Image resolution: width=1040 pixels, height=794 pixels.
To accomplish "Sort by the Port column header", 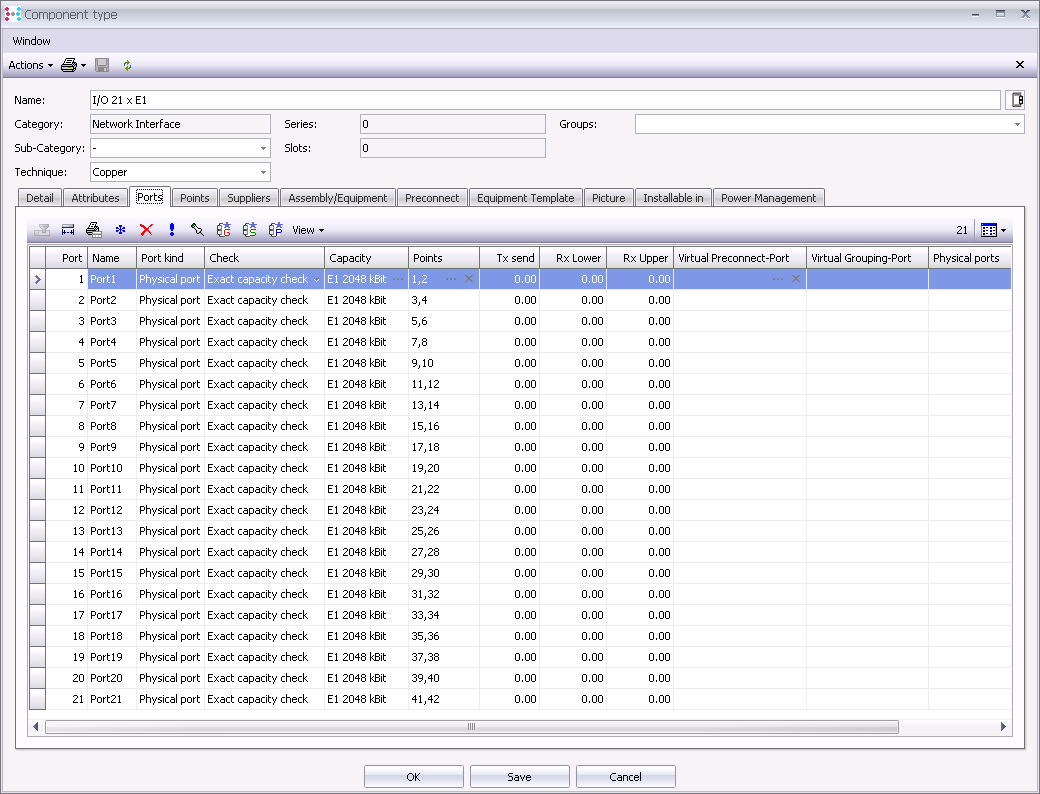I will click(x=66, y=258).
